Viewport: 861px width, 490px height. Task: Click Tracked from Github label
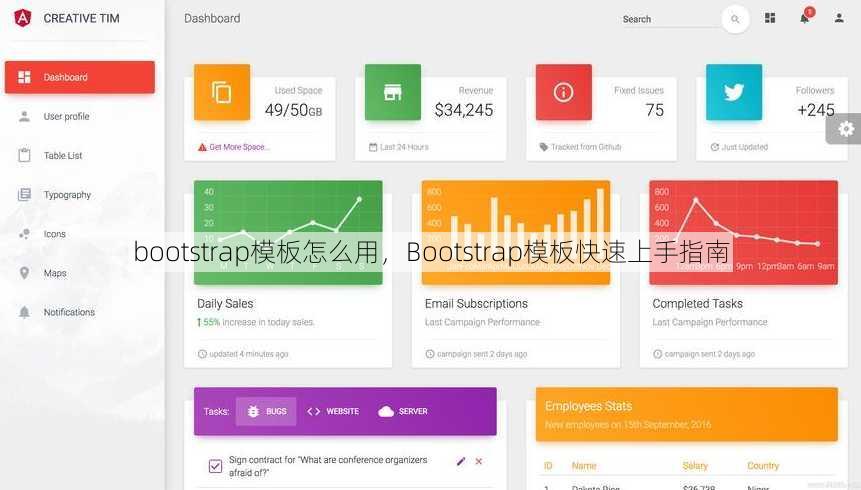586,147
